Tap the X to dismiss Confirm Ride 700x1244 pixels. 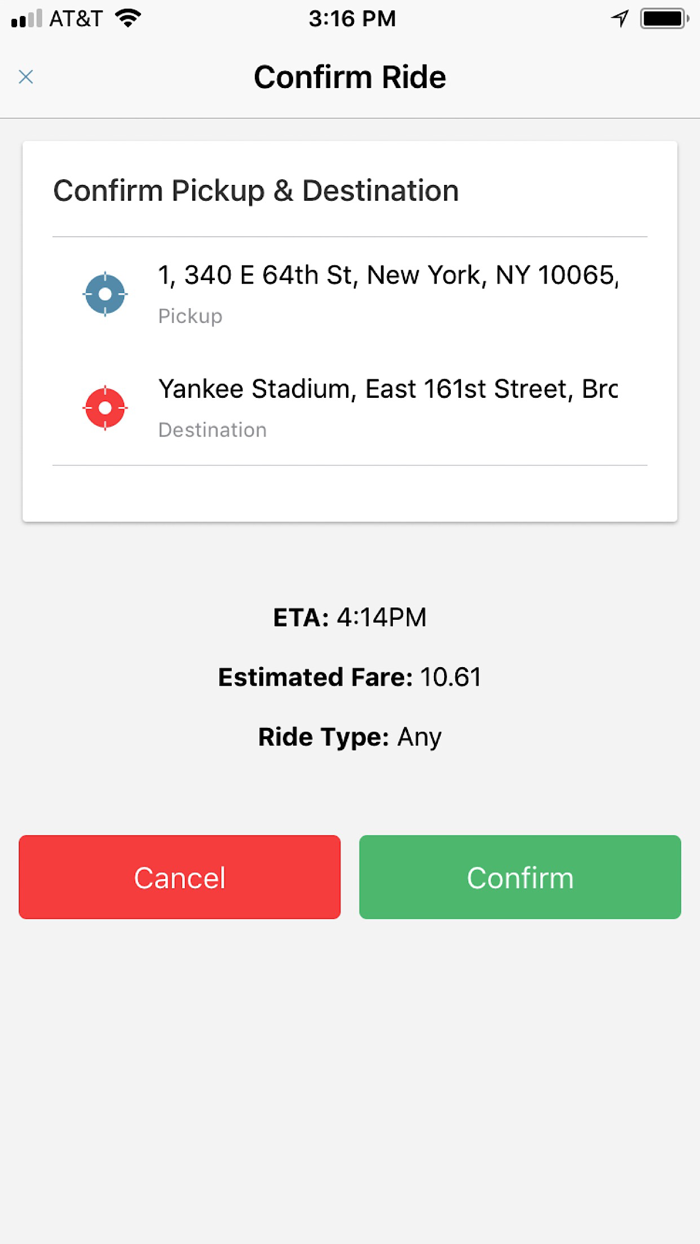[x=25, y=77]
